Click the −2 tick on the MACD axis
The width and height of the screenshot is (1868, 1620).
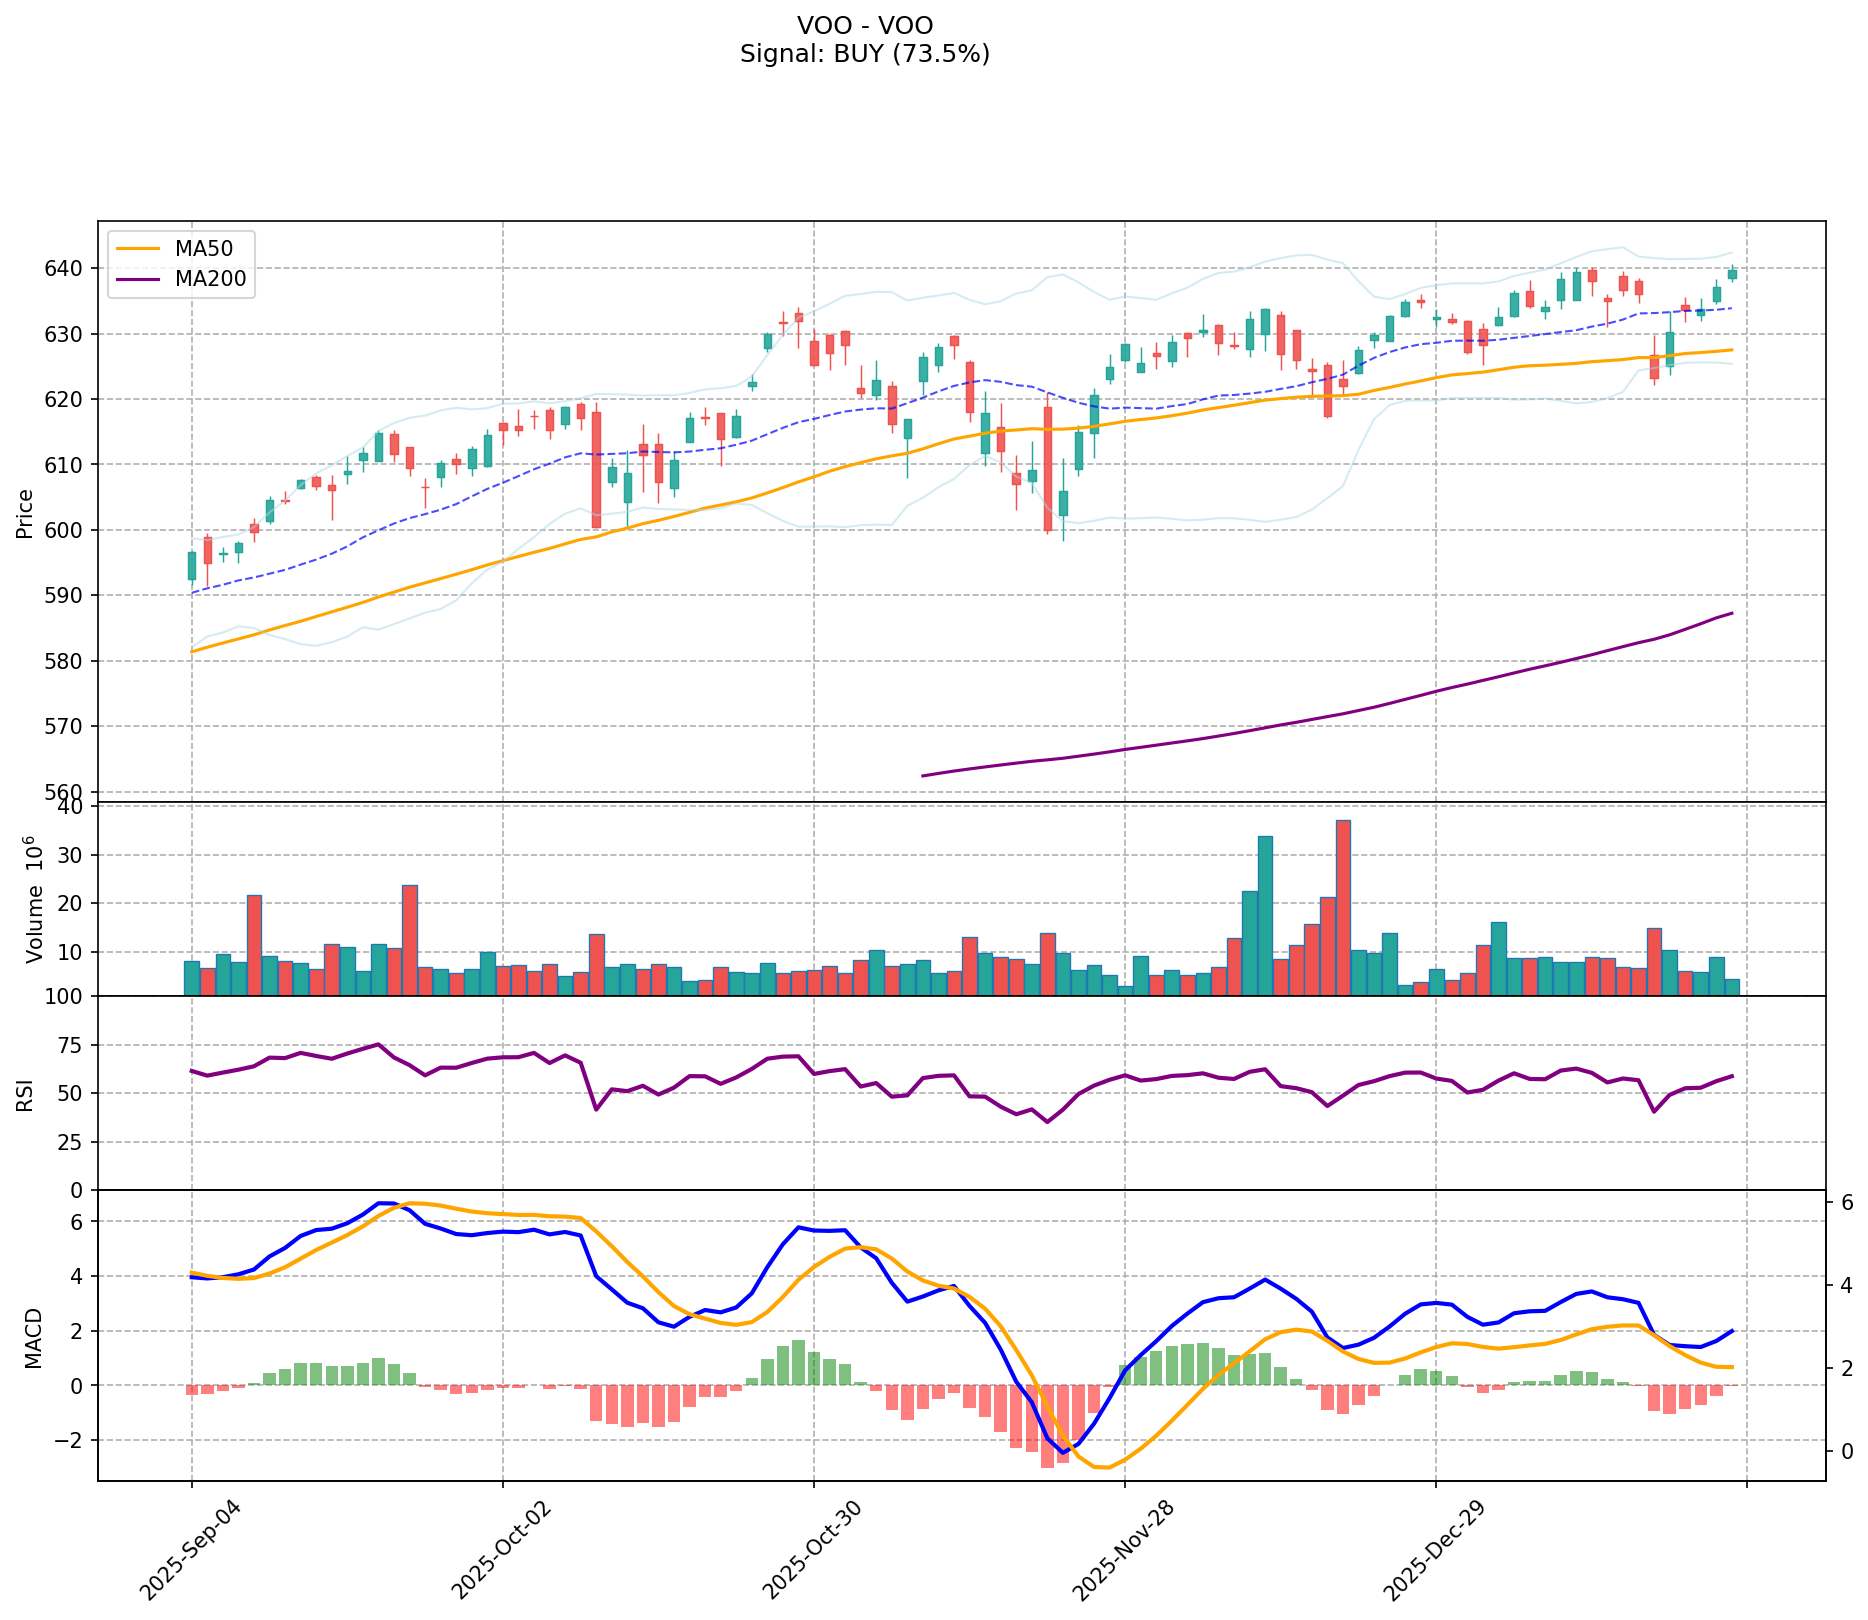click(70, 1440)
